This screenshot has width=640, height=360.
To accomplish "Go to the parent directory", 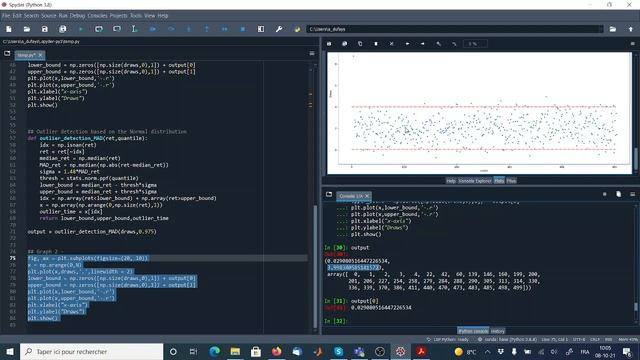I will tap(631, 29).
